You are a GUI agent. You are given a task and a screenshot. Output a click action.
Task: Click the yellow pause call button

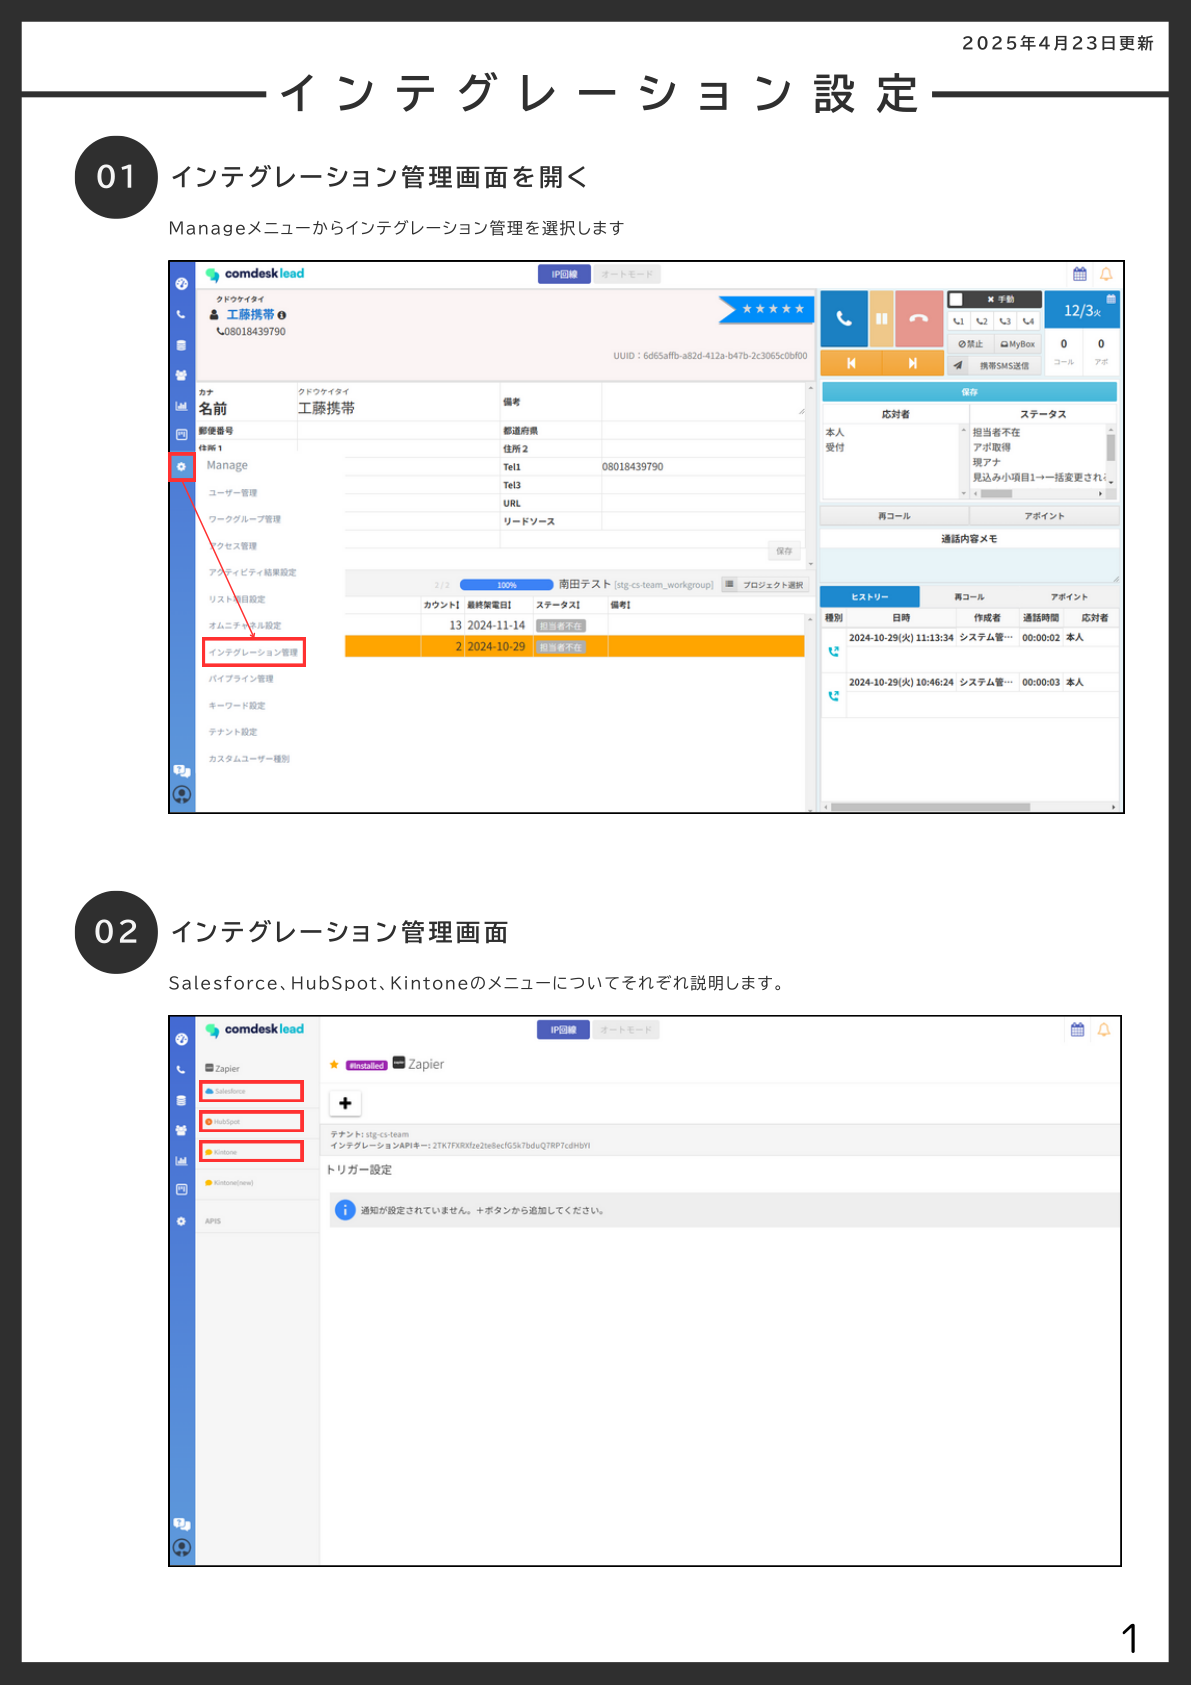[881, 318]
